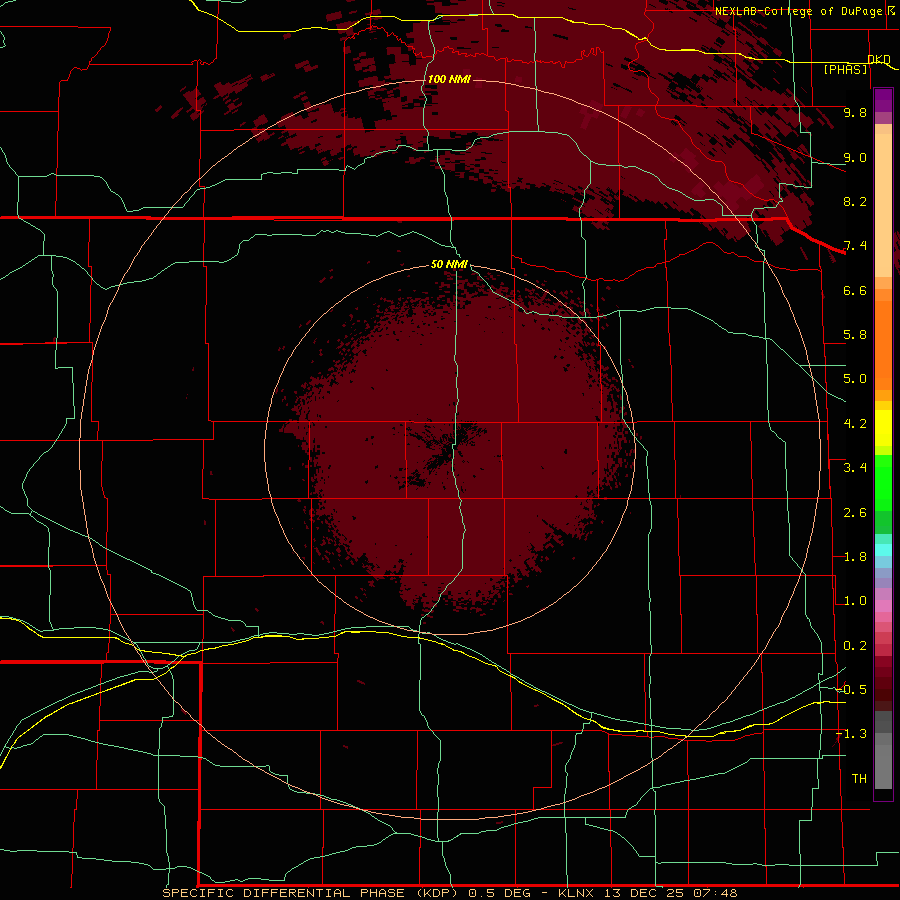The width and height of the screenshot is (900, 900).
Task: Click the -0.5 value on color scale
Action: [852, 690]
